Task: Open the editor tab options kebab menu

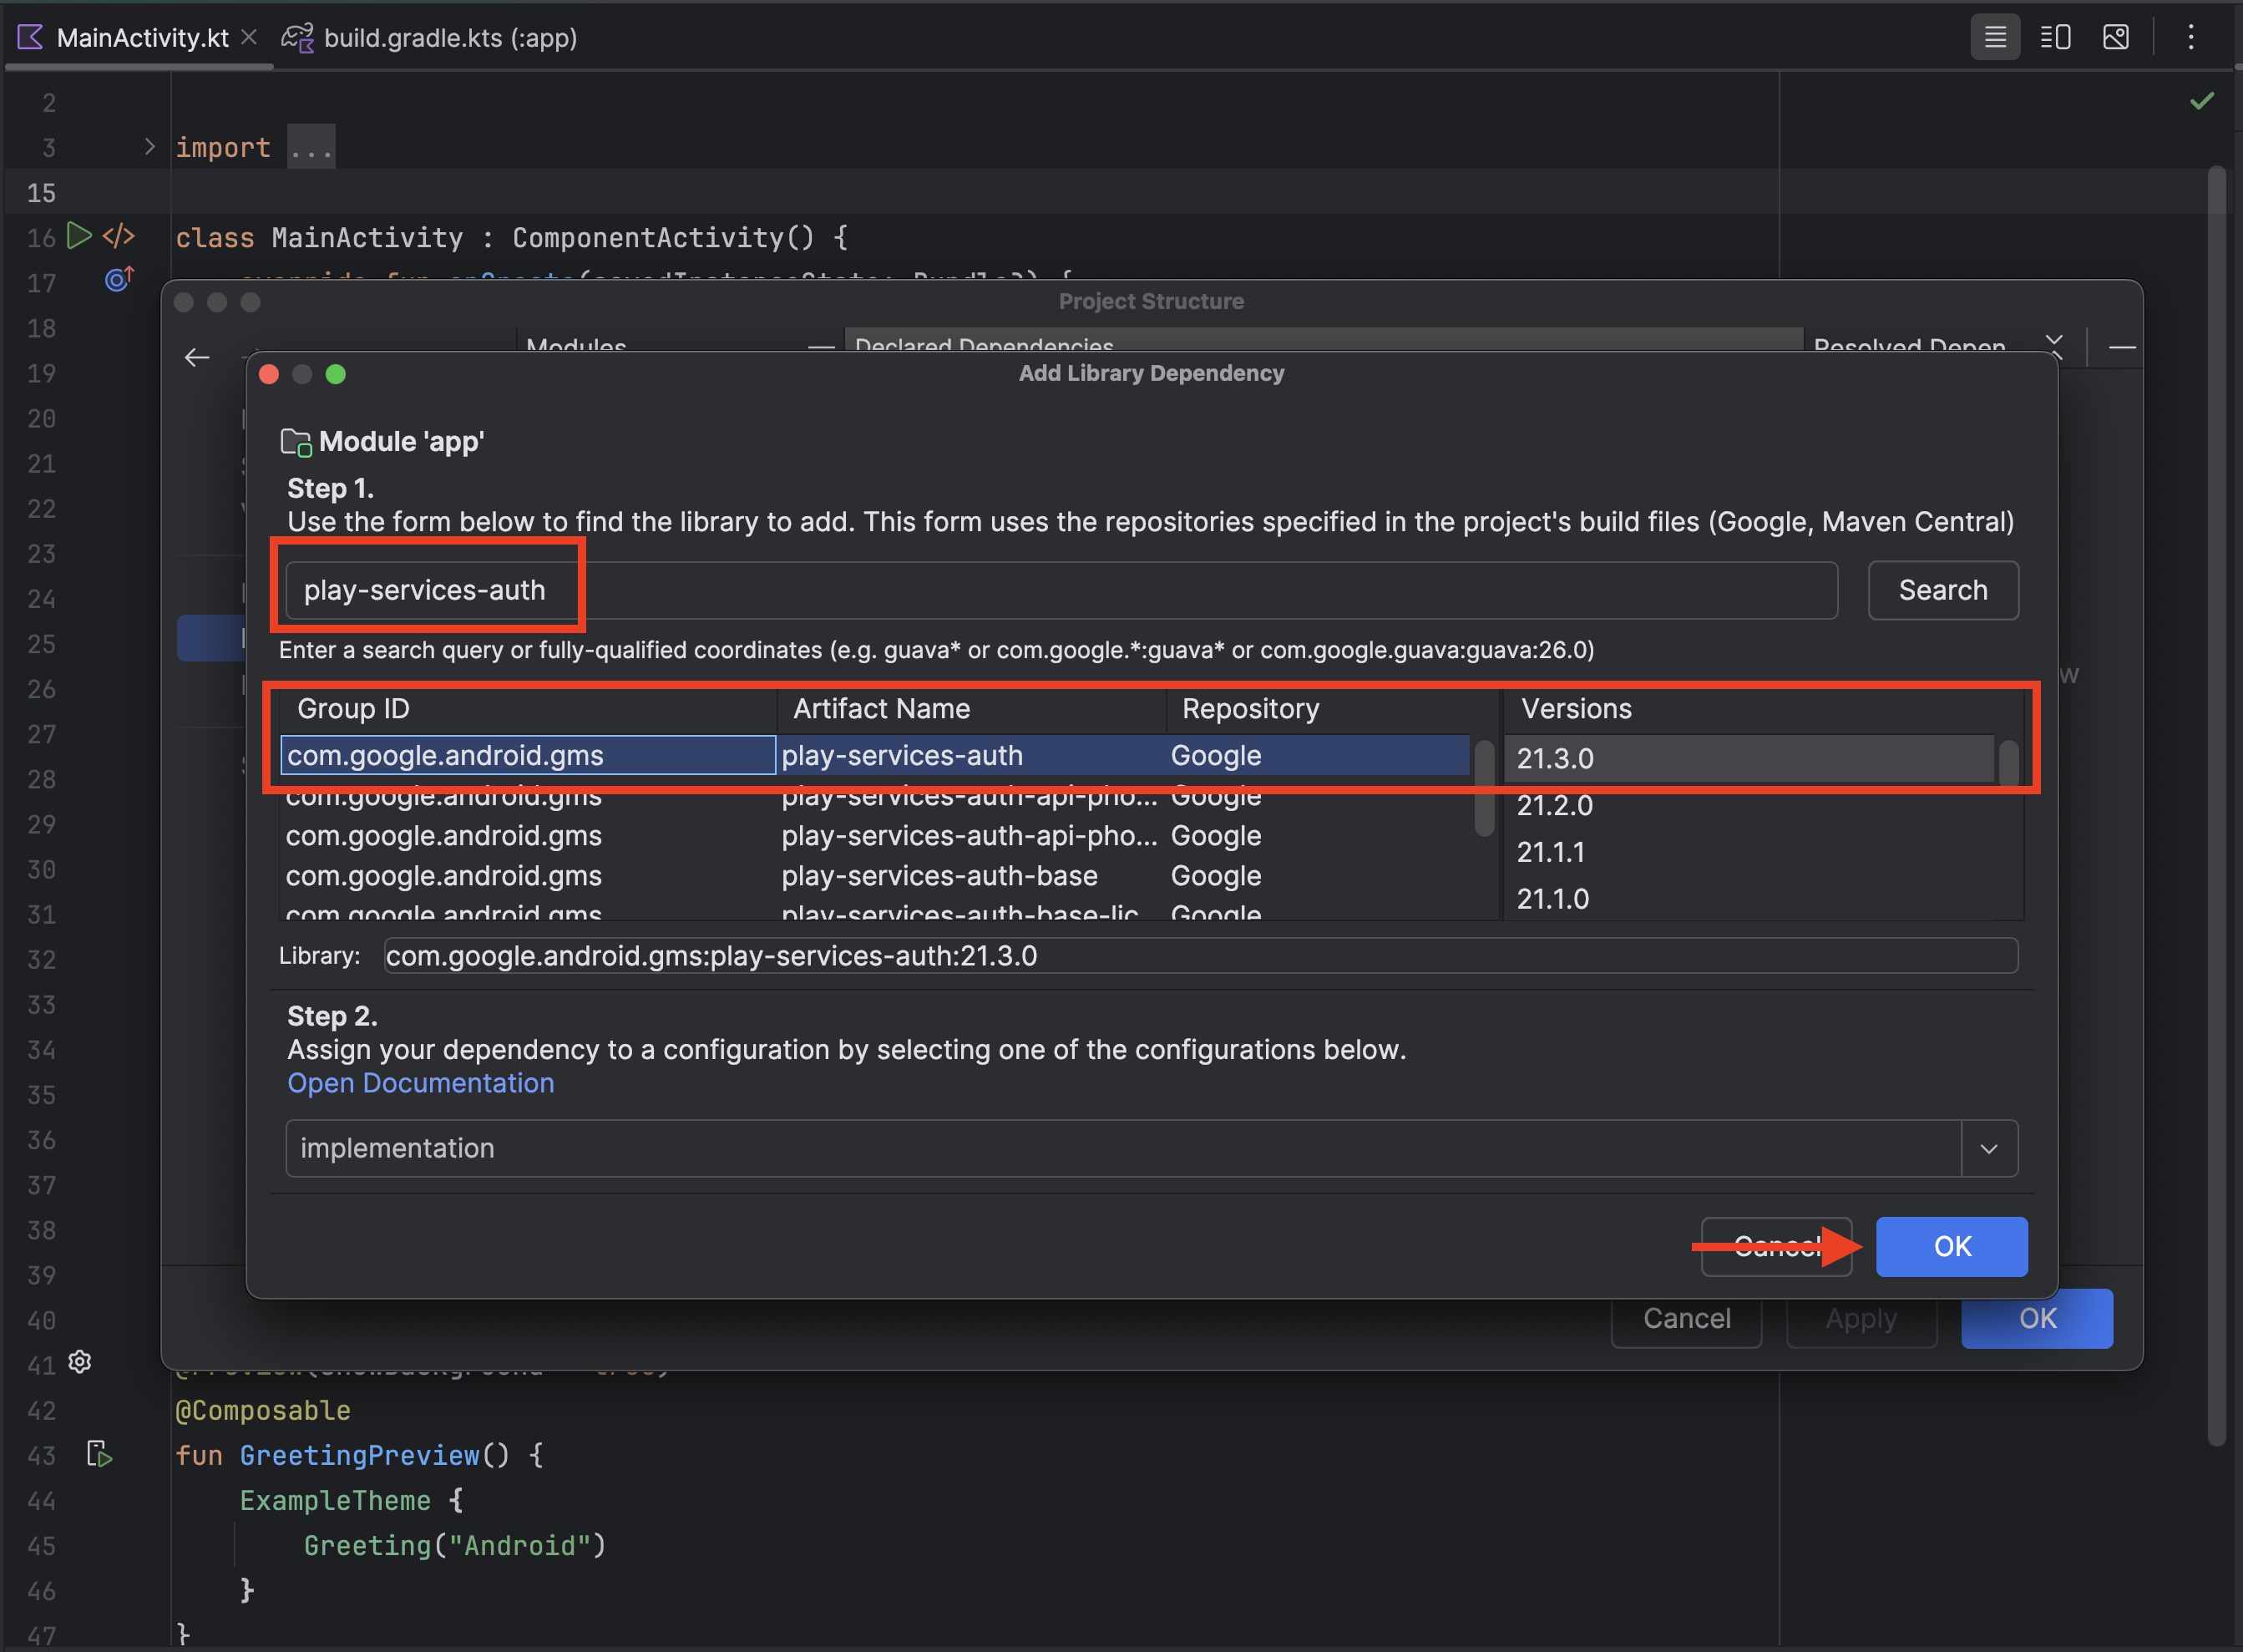Action: point(2191,38)
